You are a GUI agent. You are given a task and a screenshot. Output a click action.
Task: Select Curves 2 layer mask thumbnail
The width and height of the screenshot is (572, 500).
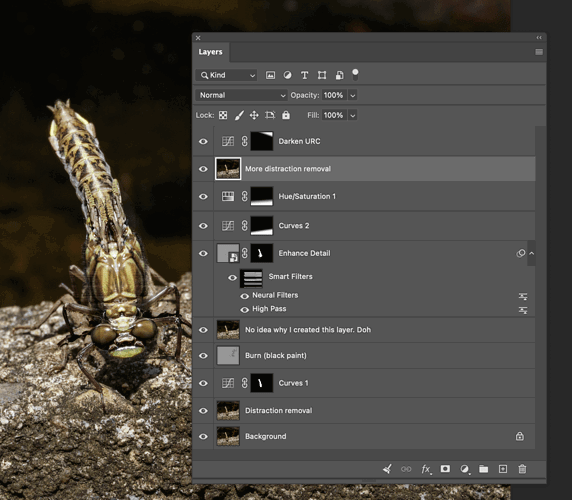(x=262, y=226)
